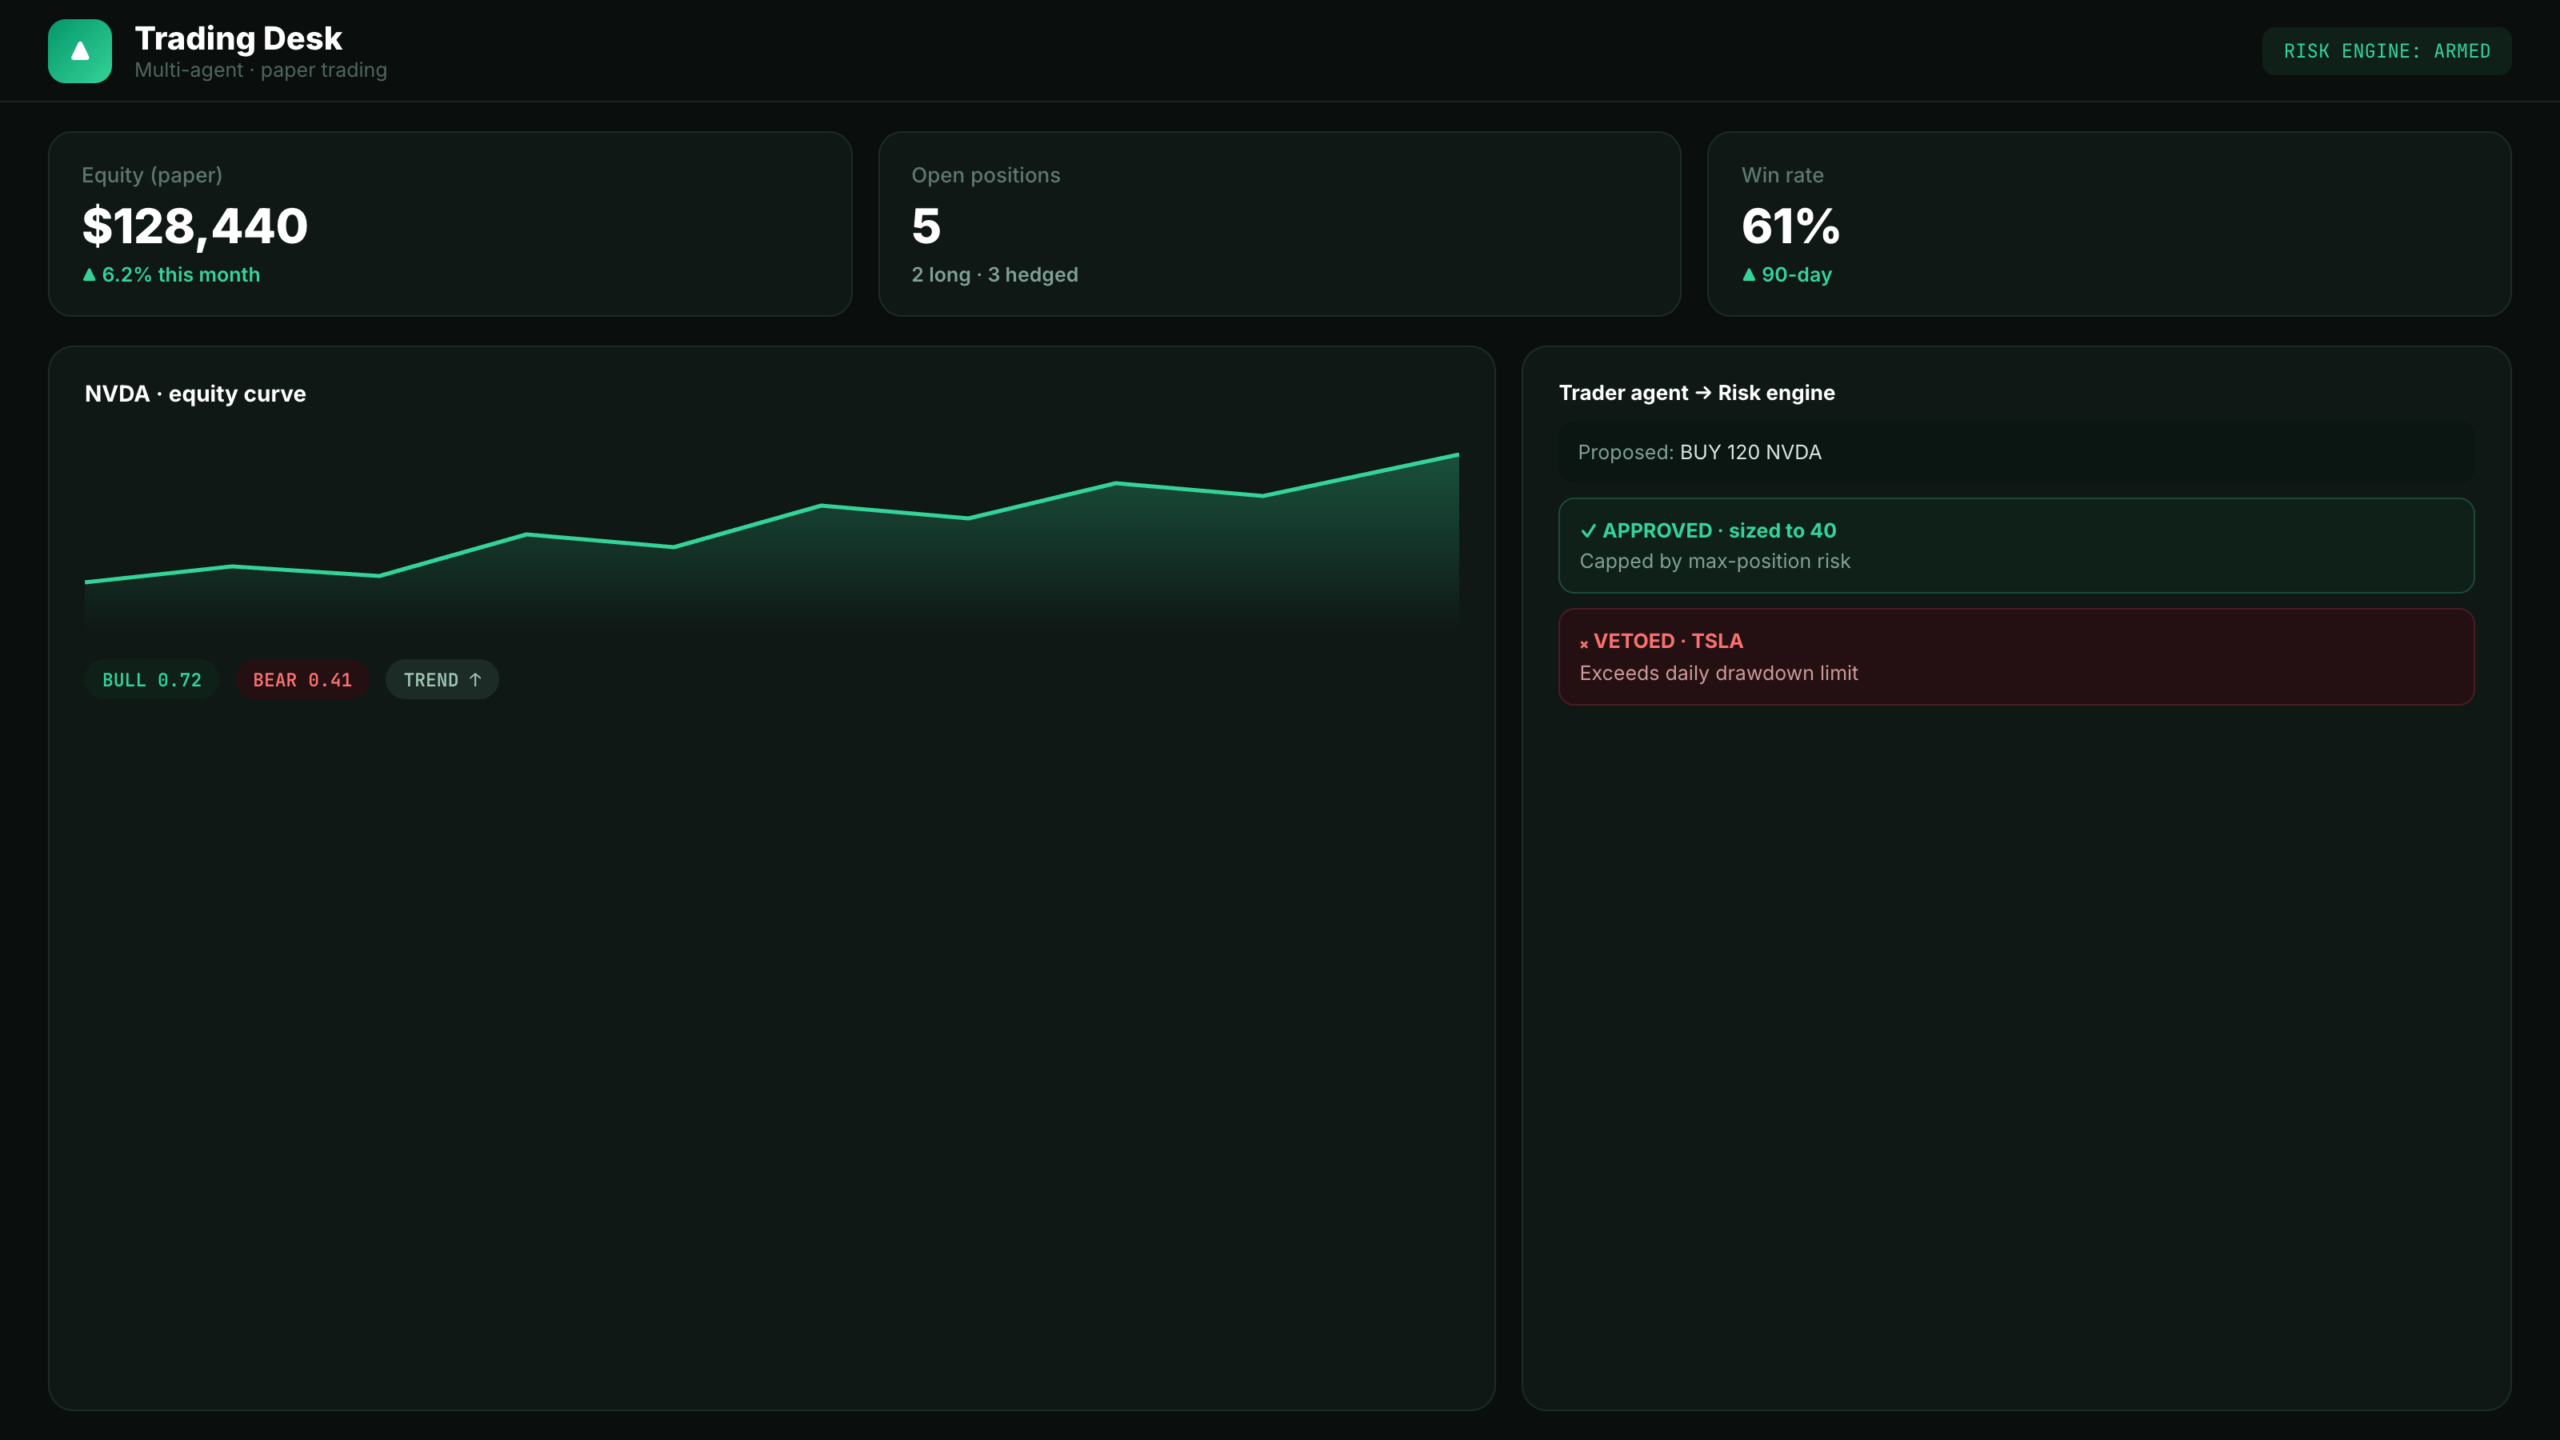This screenshot has height=1440, width=2560.
Task: Expand the APPROVED sized to 40 card
Action: pyautogui.click(x=2016, y=546)
